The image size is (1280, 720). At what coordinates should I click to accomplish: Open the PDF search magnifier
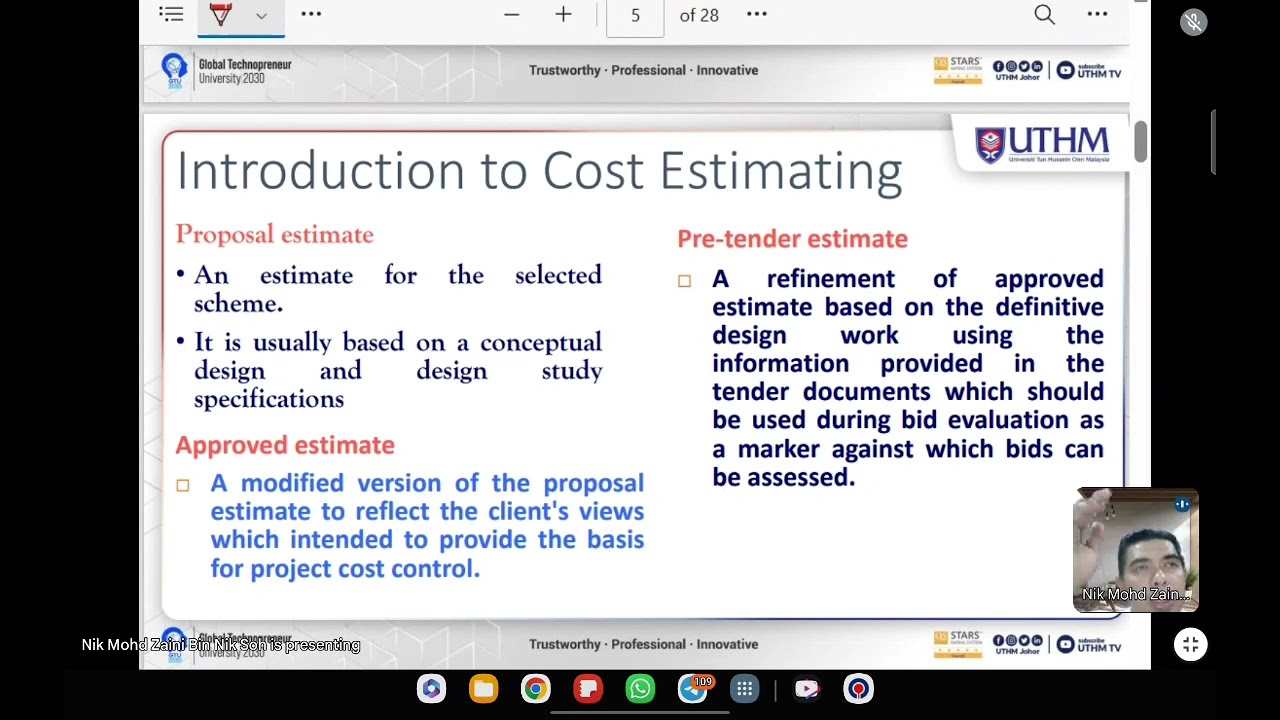click(x=1044, y=14)
